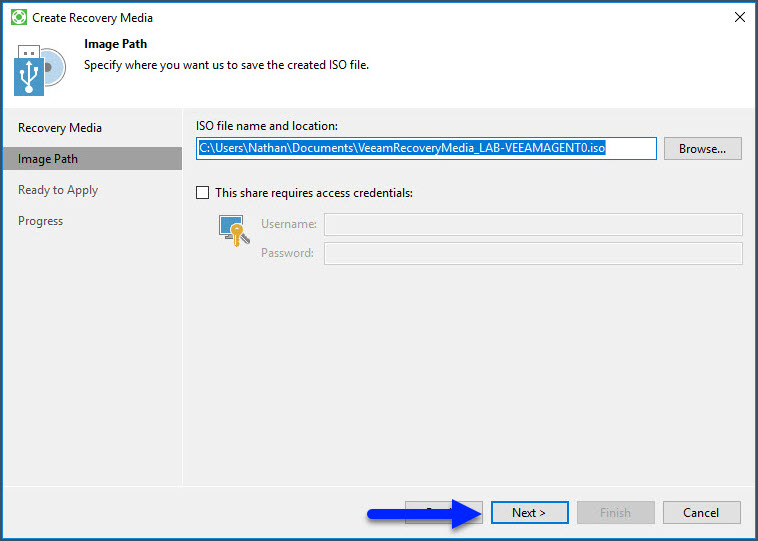Click inside the ISO file path field
The height and width of the screenshot is (541, 758).
[426, 149]
